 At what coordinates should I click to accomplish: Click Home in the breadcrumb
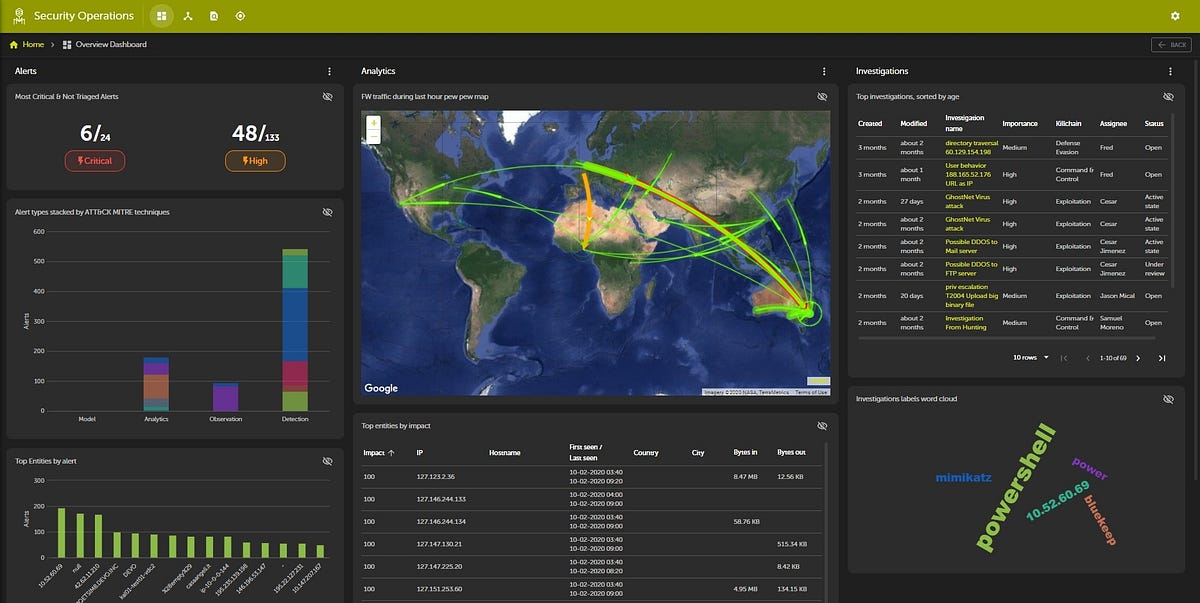pos(33,44)
